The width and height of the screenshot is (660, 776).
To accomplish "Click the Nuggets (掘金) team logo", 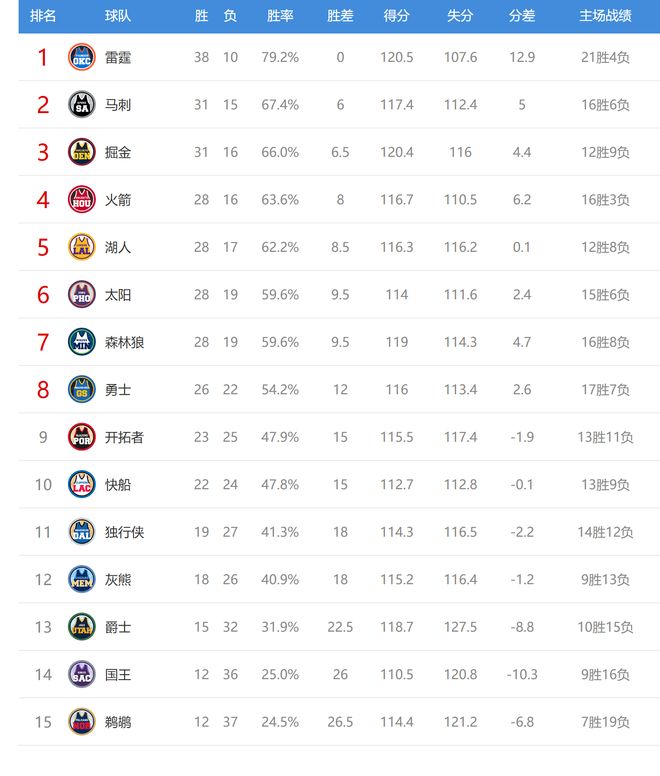I will point(82,153).
